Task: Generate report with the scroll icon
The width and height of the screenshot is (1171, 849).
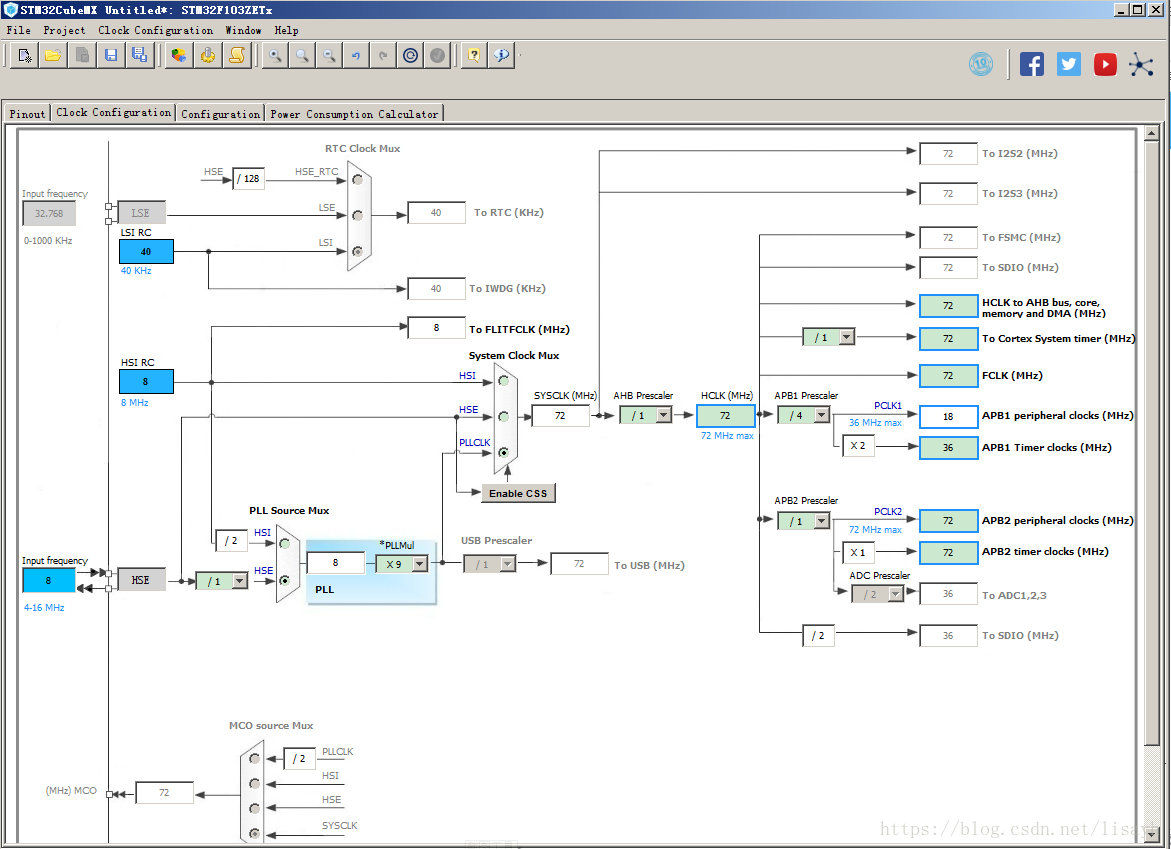Action: [237, 55]
